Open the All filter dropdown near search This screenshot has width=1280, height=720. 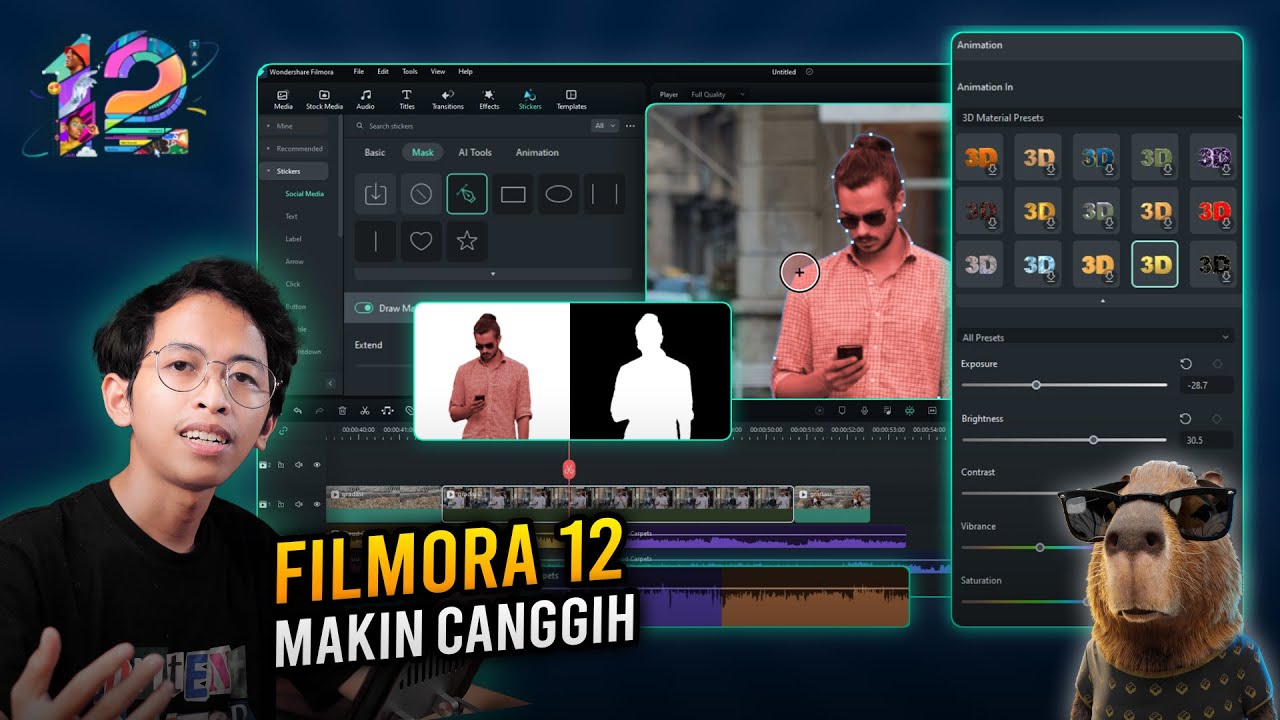coord(605,126)
